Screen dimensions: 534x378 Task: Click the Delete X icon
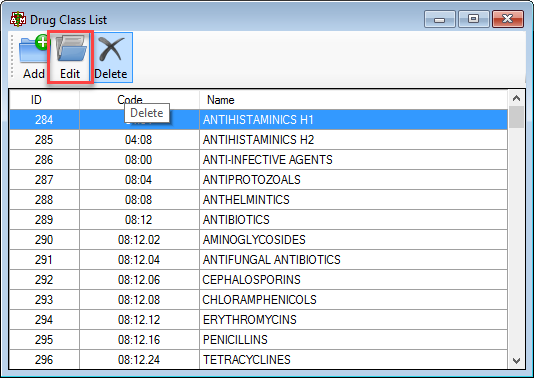click(111, 49)
